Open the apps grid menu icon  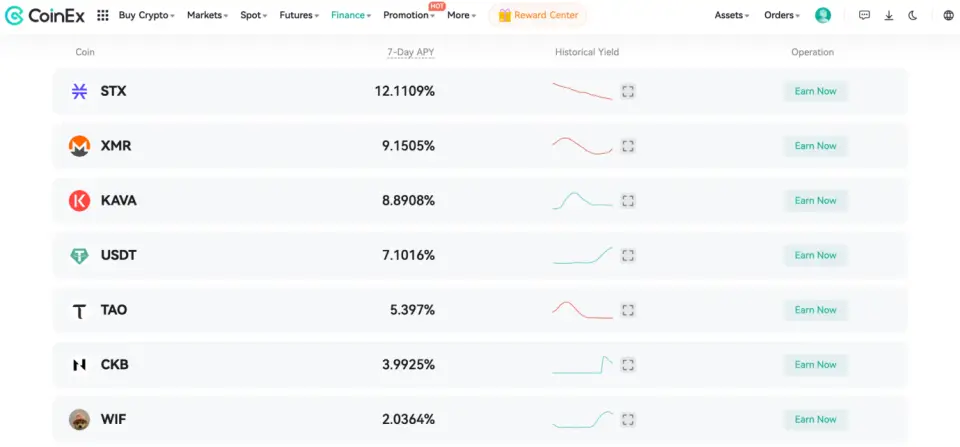[x=103, y=15]
